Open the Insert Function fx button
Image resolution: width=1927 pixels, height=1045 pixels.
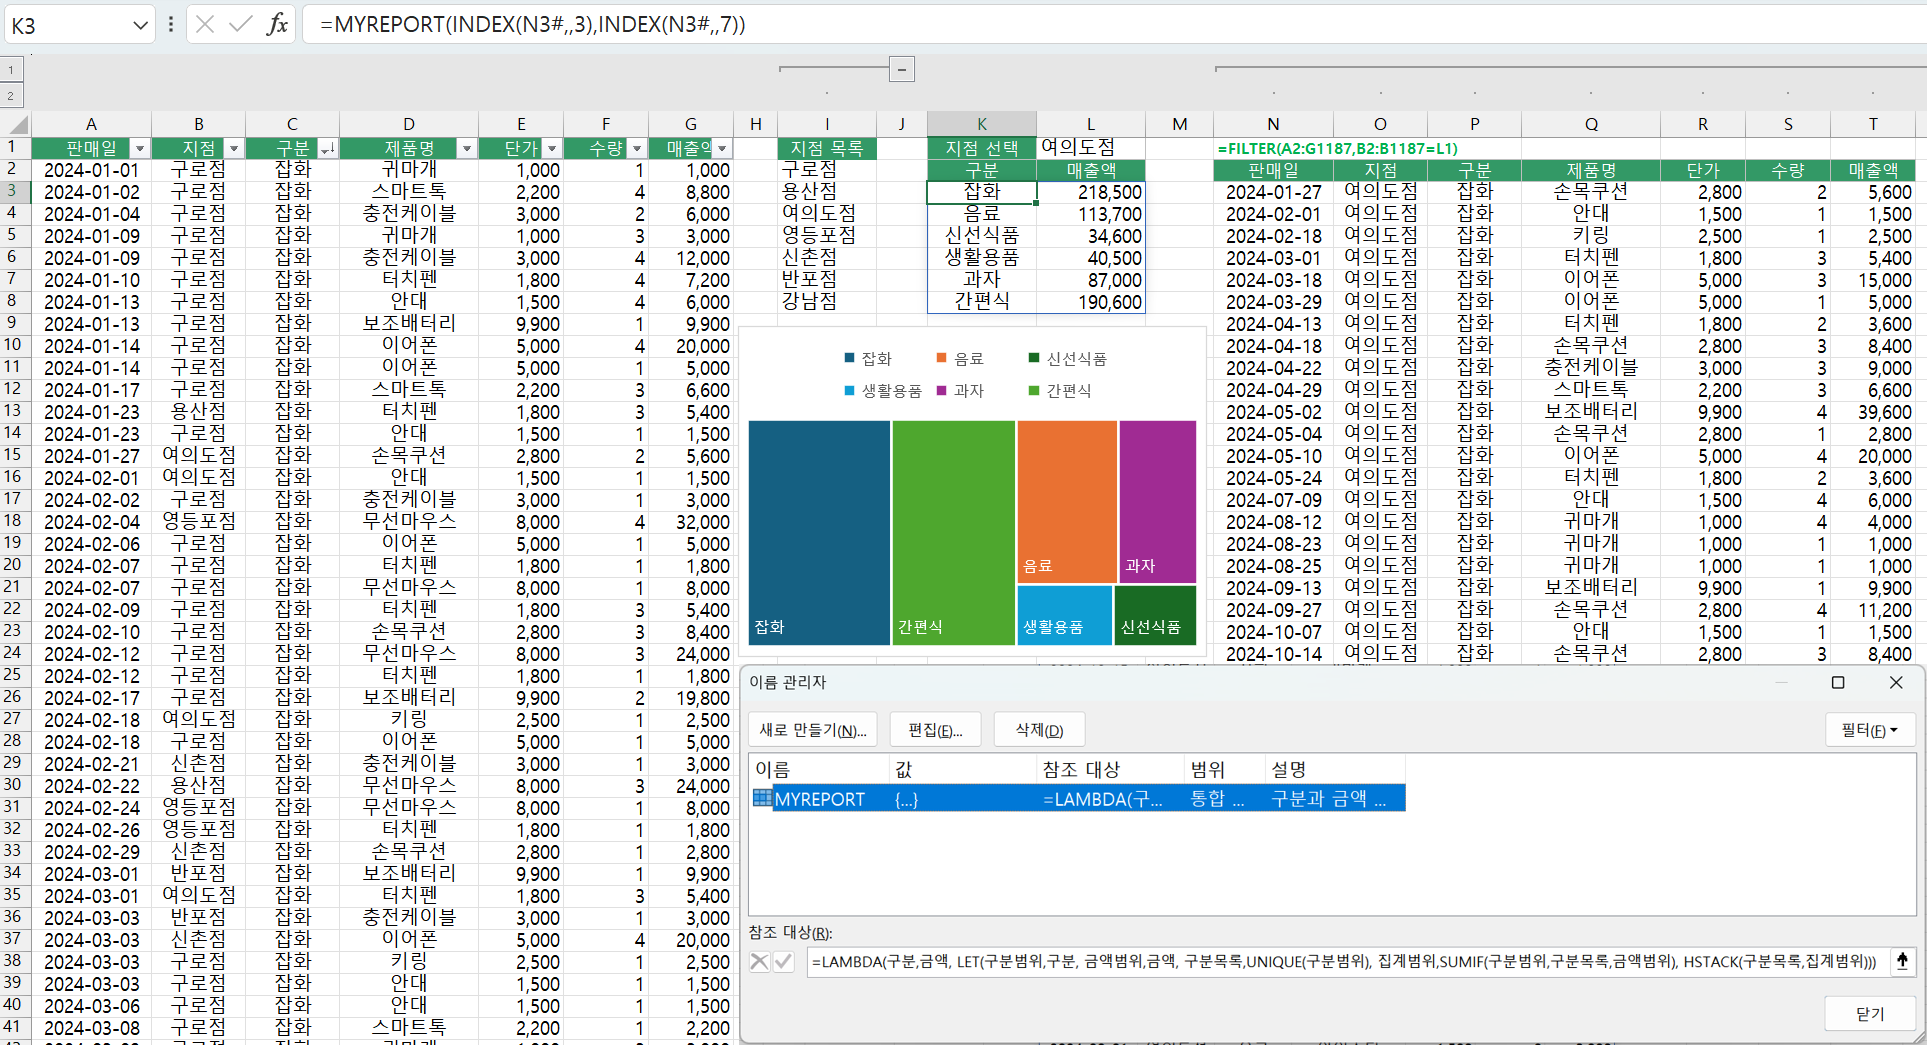click(277, 24)
